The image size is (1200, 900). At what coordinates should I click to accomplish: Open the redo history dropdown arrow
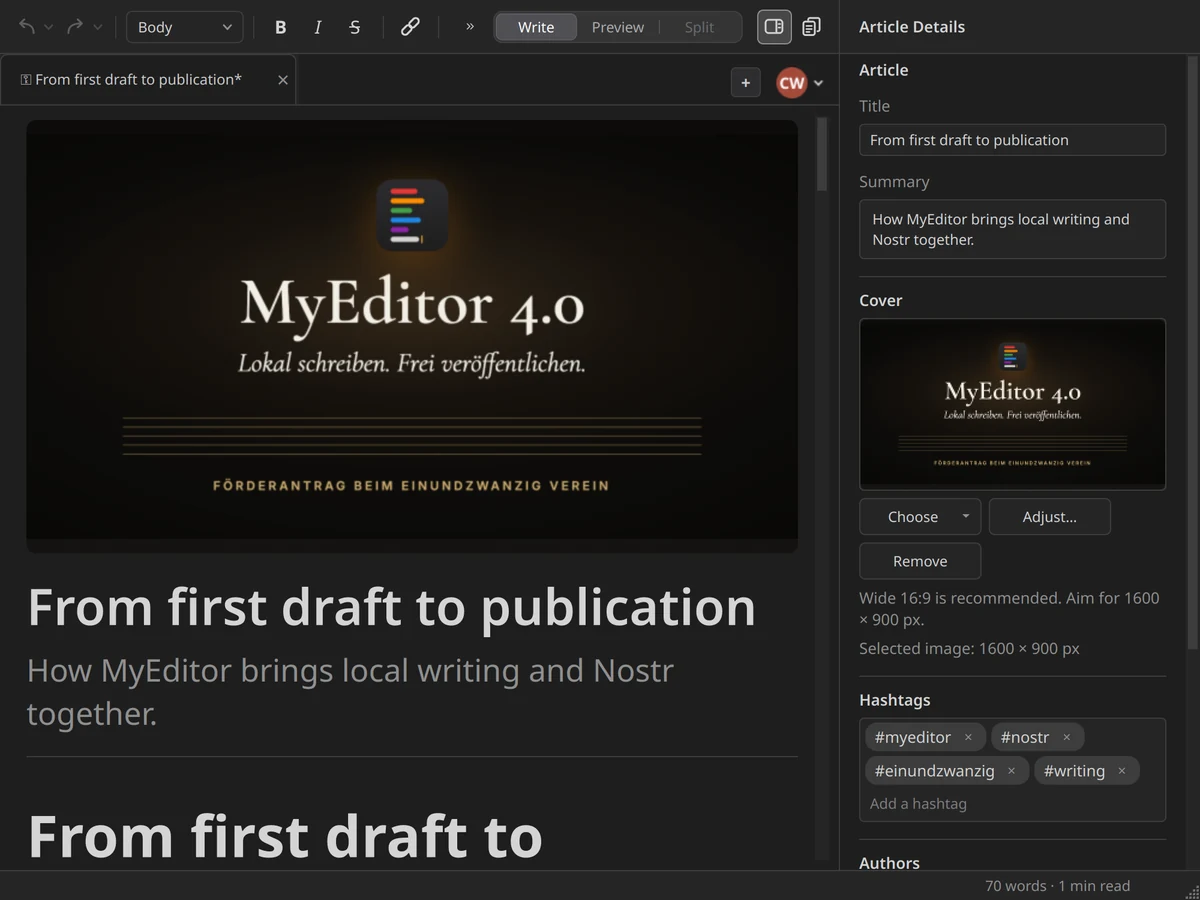[97, 27]
